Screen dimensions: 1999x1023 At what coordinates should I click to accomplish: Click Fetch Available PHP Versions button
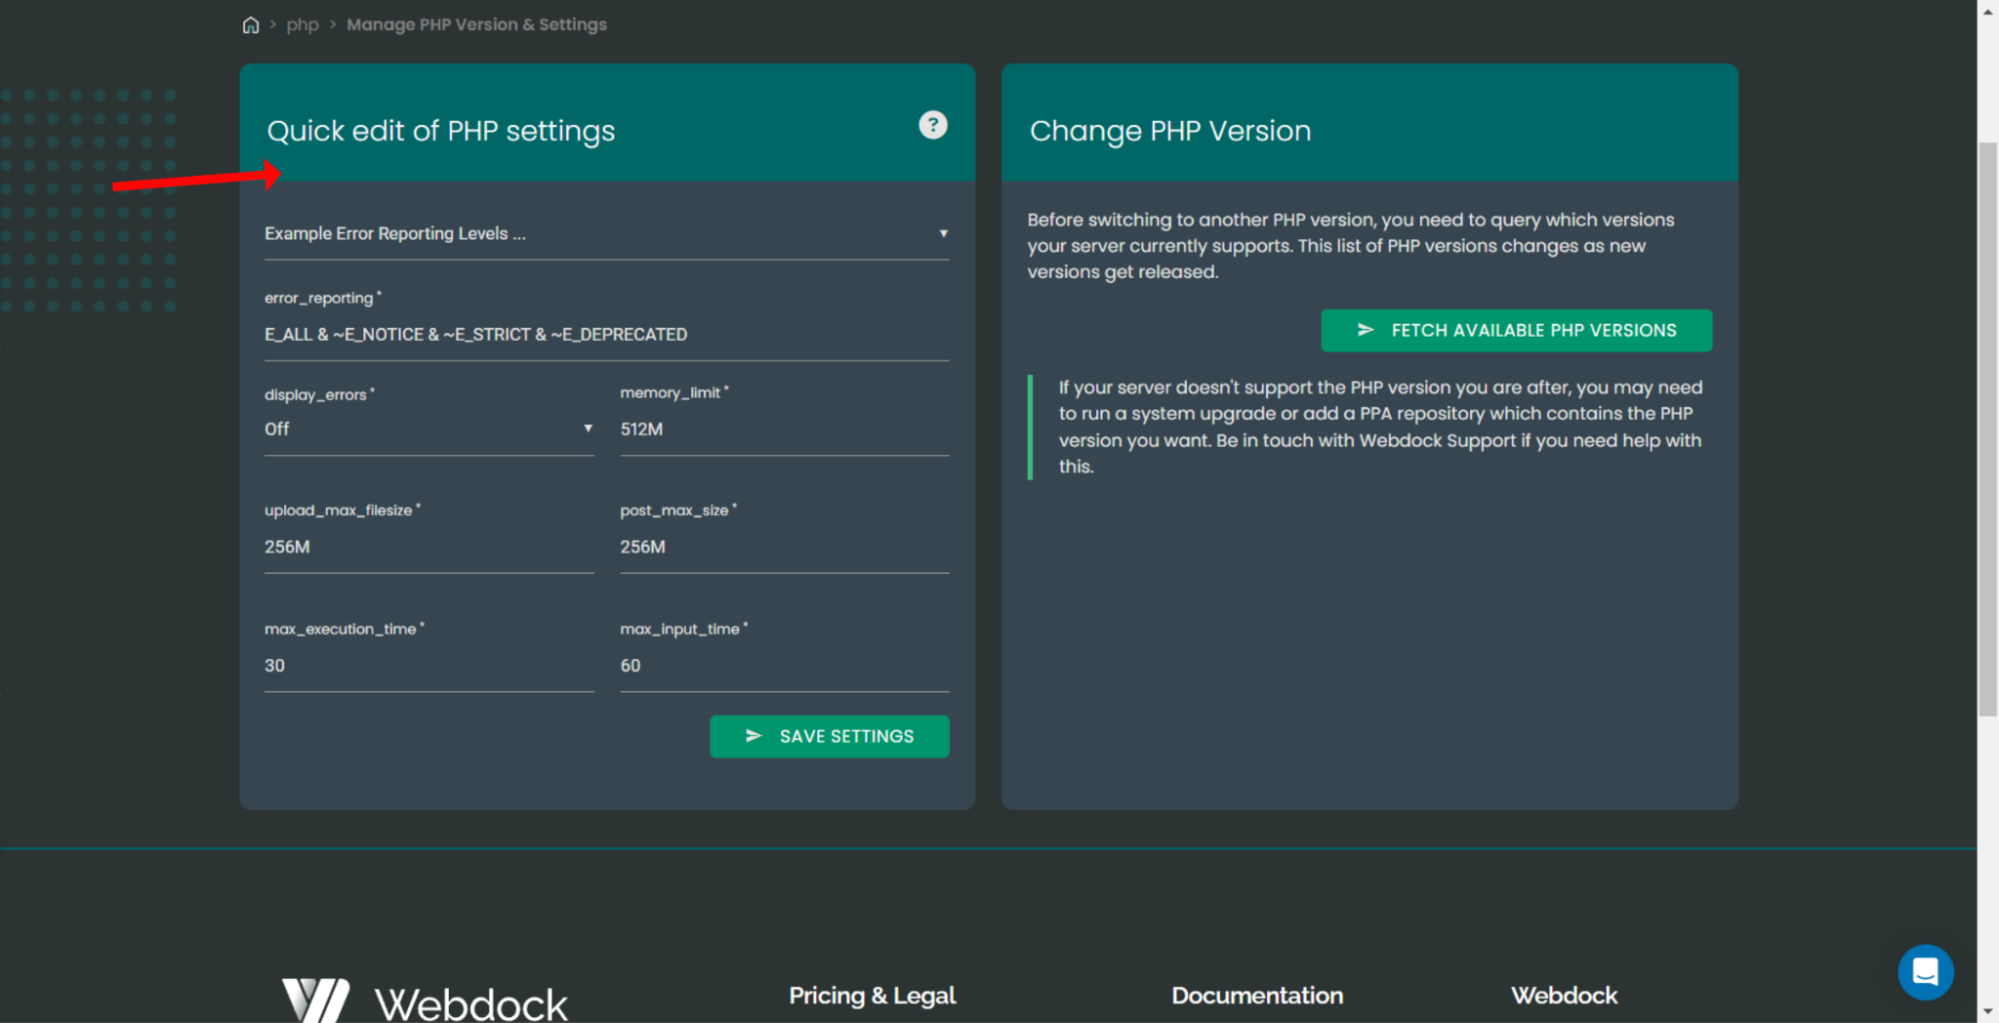click(1516, 330)
